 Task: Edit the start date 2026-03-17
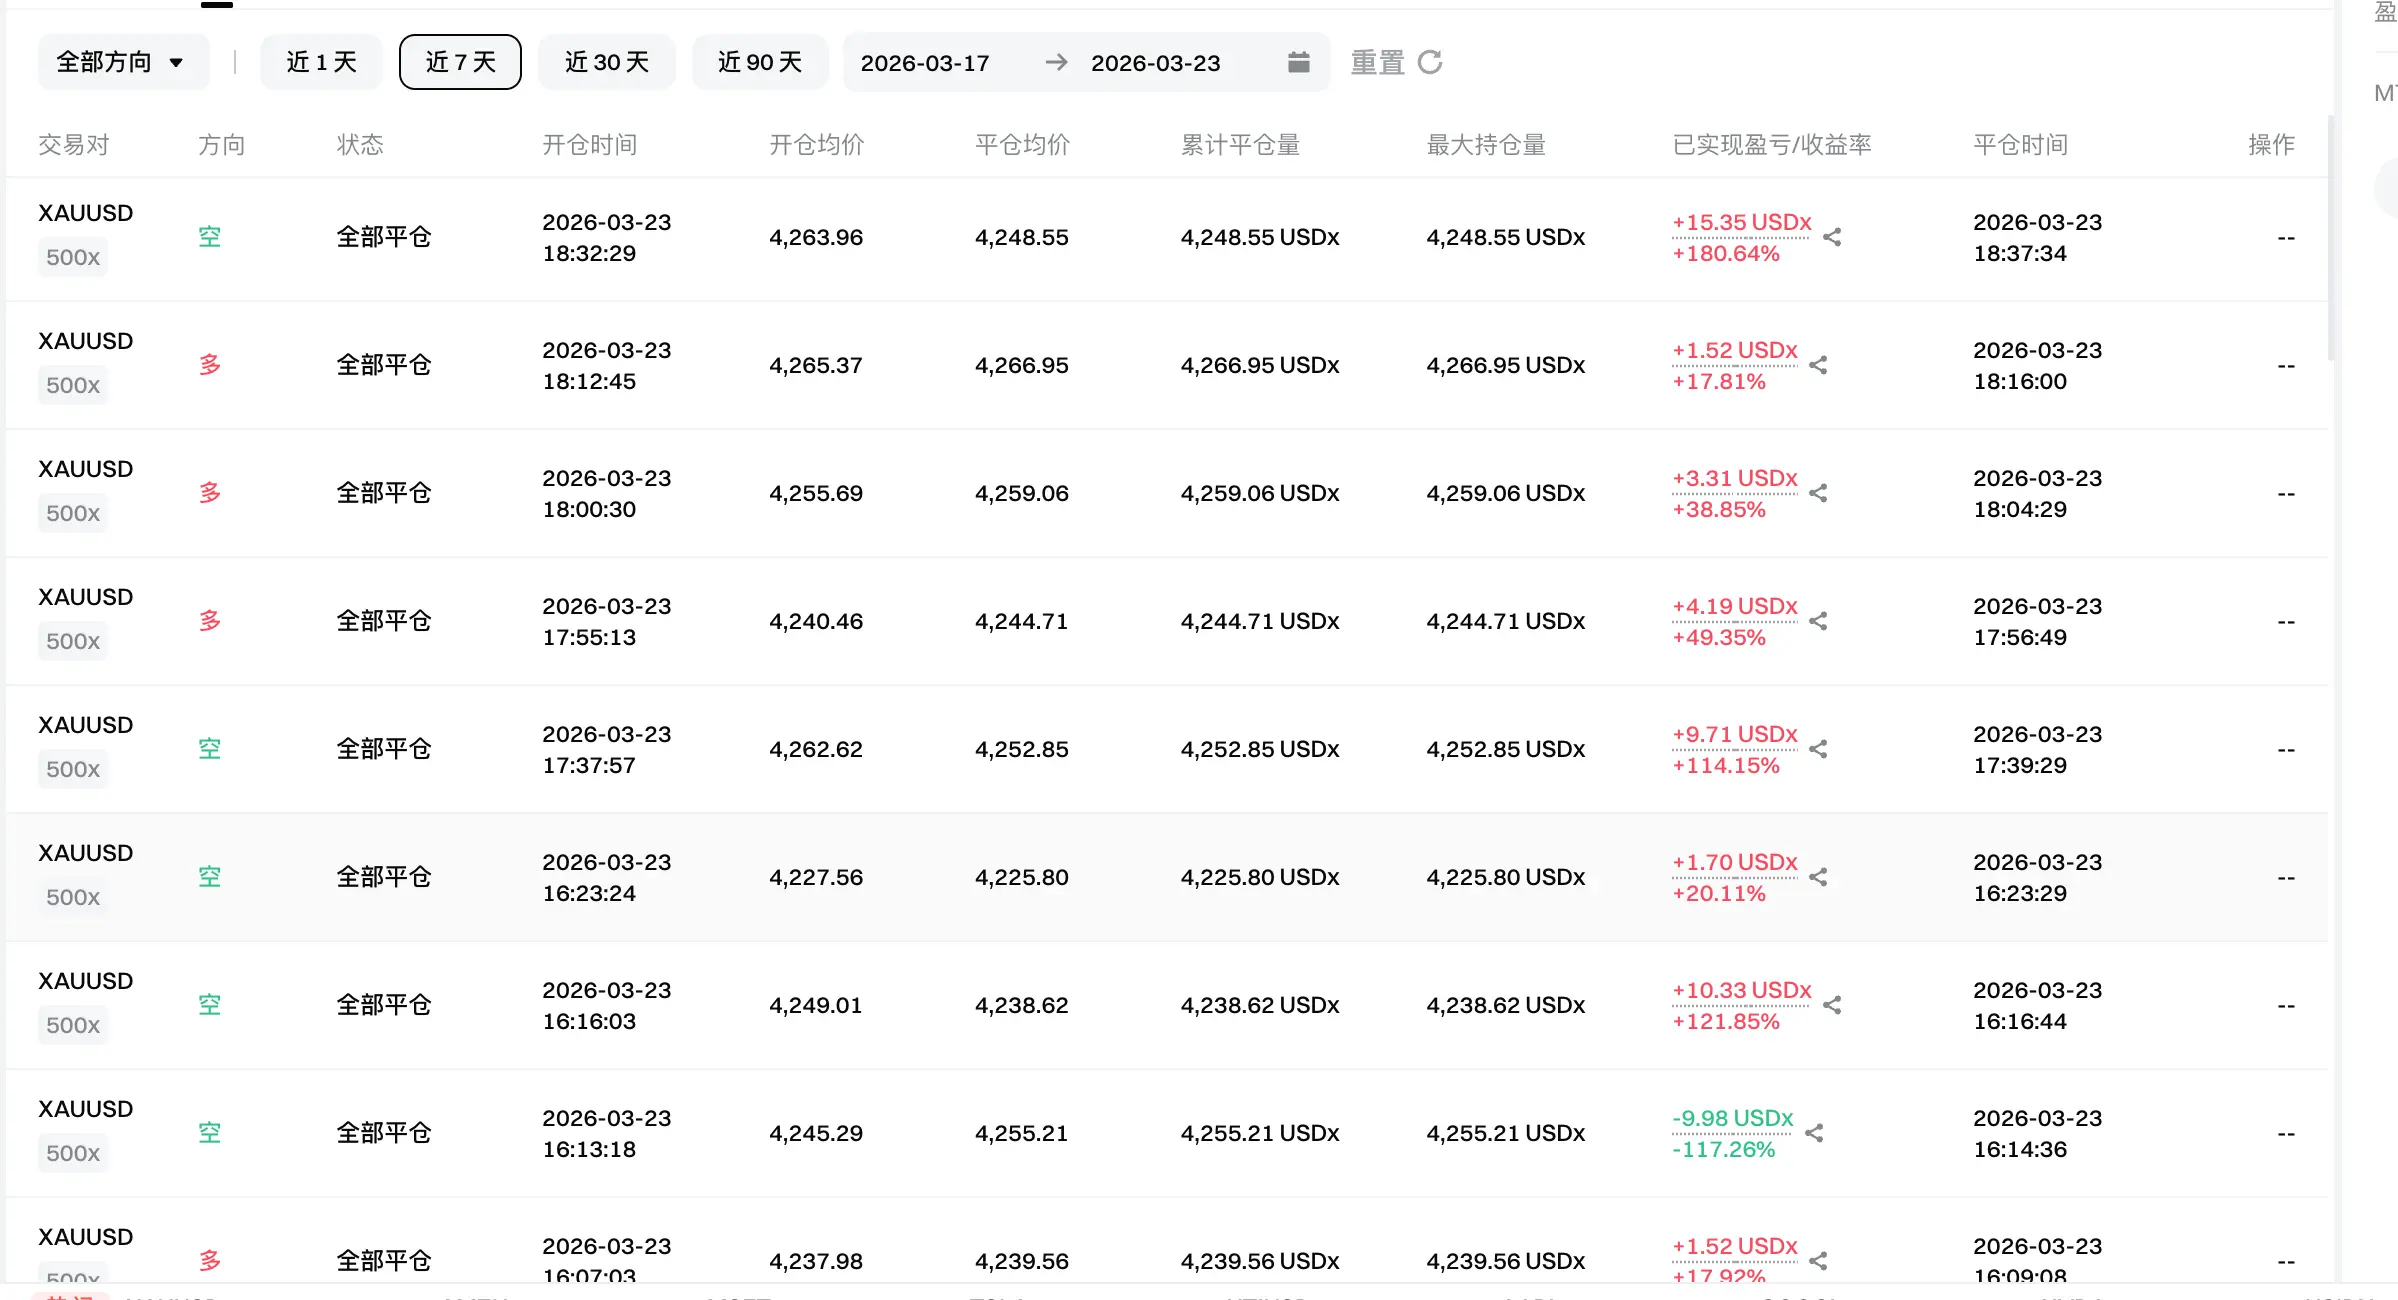(x=925, y=63)
